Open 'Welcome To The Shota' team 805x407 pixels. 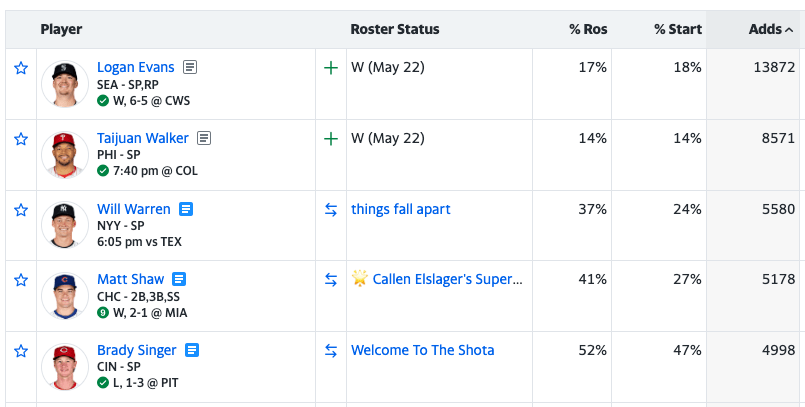pos(422,350)
